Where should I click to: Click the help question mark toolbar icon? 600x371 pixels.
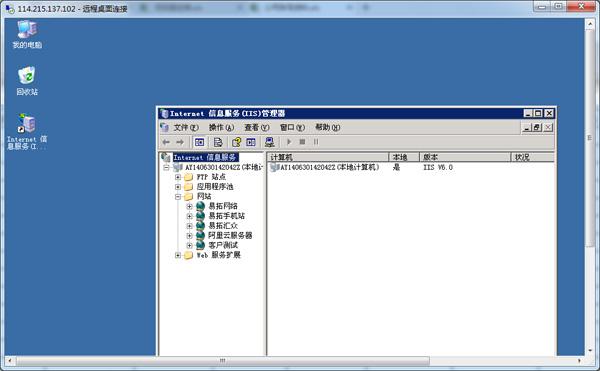236,142
